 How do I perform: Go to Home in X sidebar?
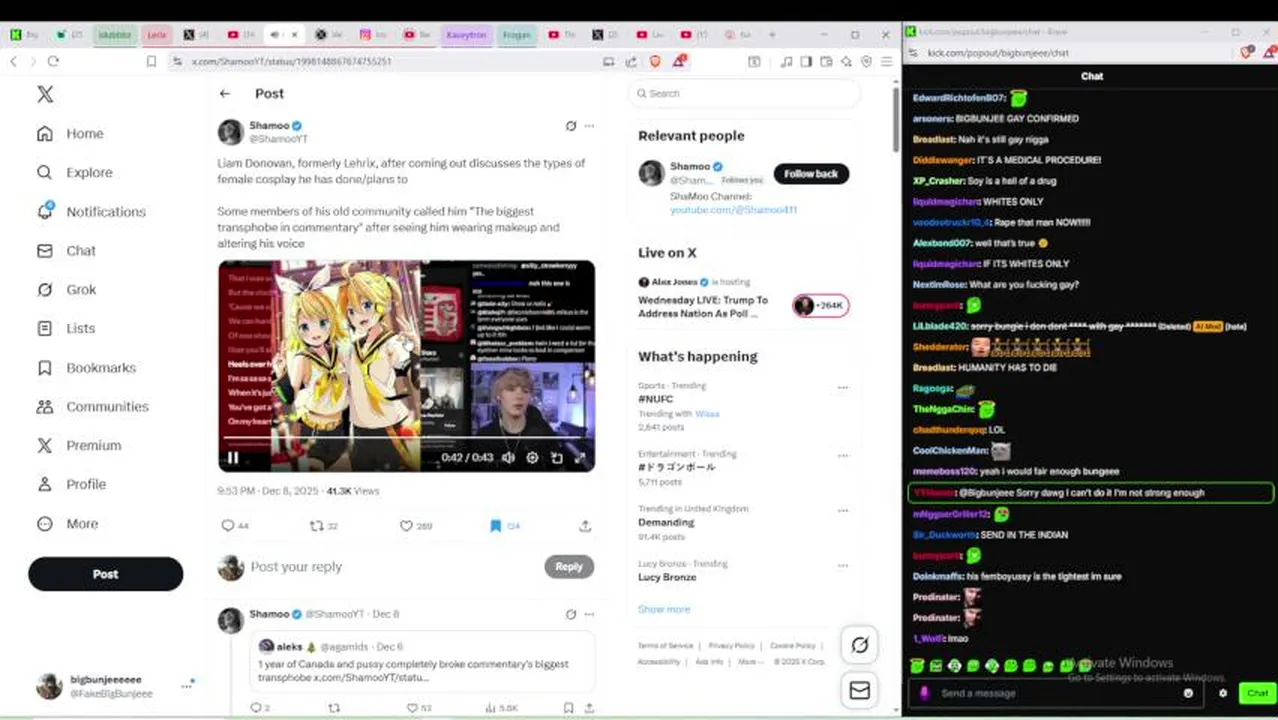(70, 134)
